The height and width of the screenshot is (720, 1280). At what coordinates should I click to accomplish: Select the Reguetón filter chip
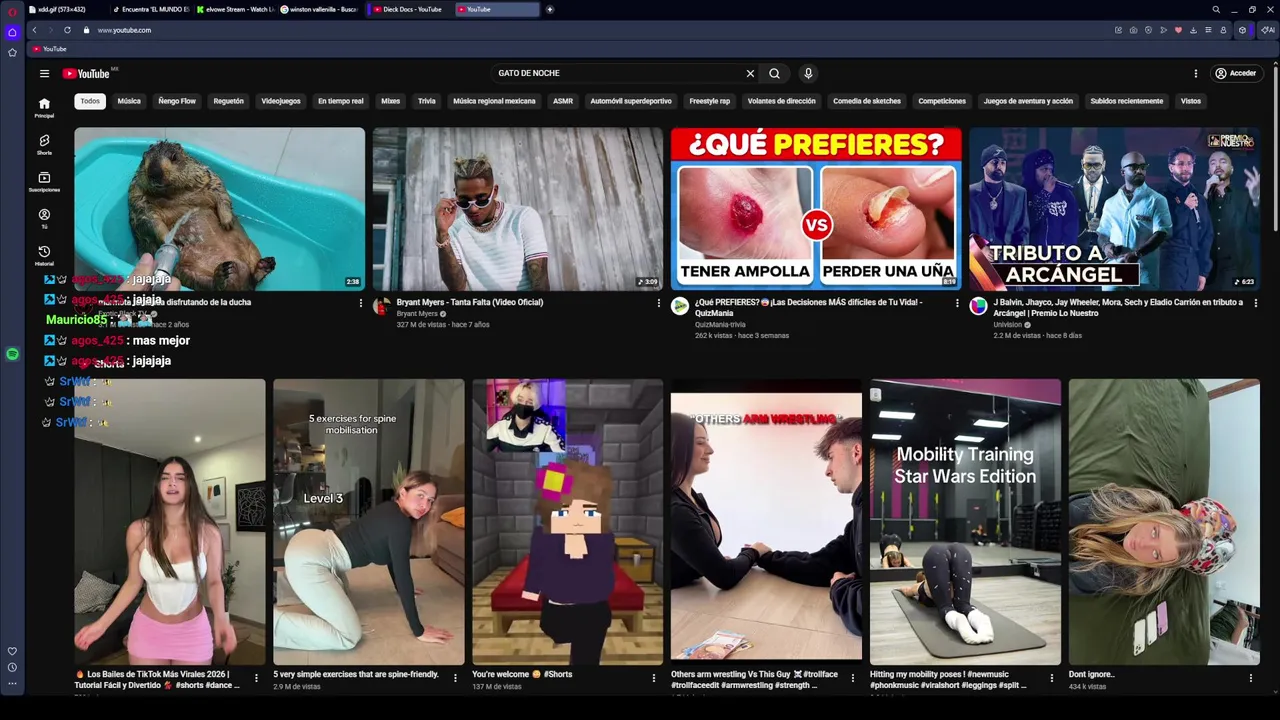click(228, 101)
